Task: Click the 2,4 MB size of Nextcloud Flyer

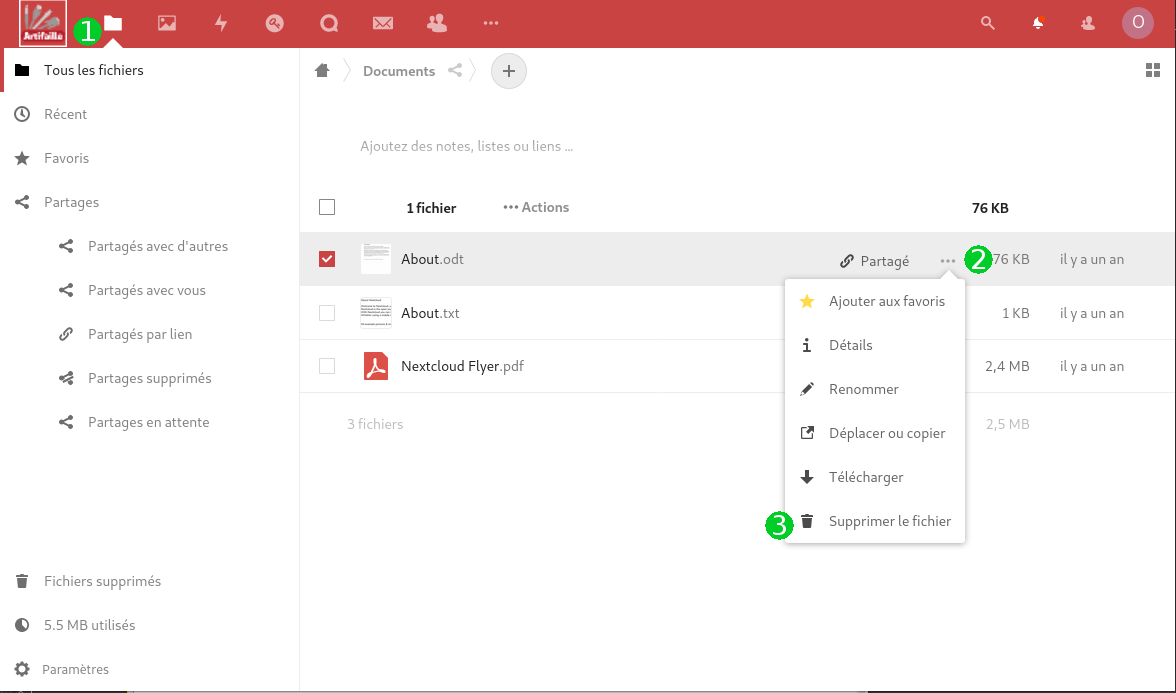Action: [x=1007, y=366]
